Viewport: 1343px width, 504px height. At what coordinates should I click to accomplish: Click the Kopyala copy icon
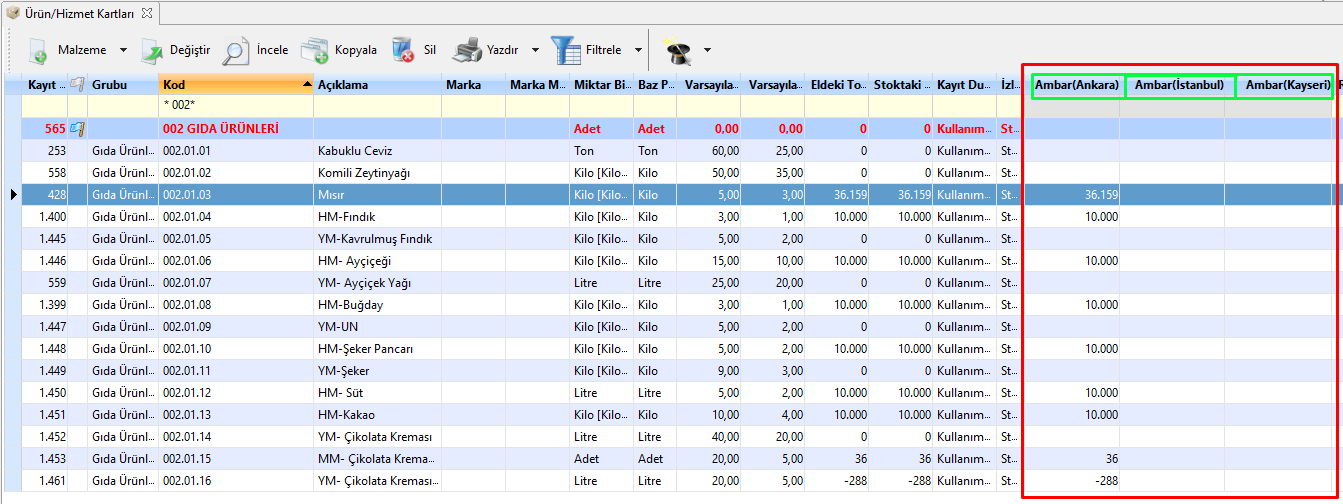point(315,50)
